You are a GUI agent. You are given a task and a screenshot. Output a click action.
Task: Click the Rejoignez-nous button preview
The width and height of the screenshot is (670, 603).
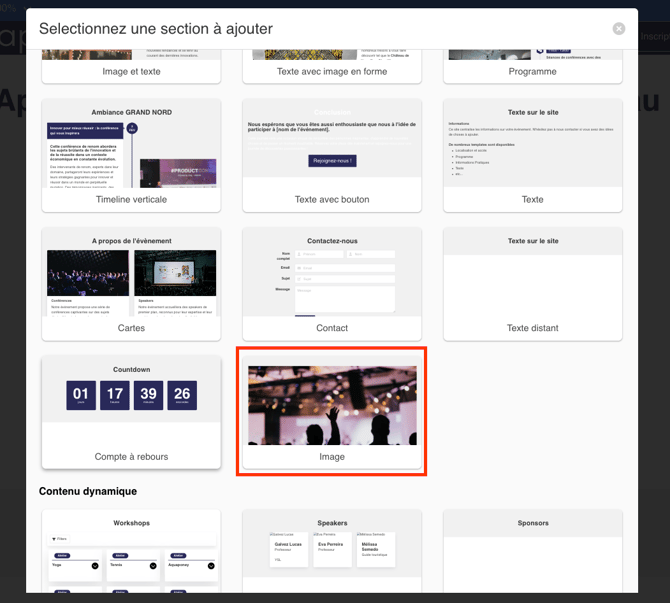pyautogui.click(x=332, y=160)
